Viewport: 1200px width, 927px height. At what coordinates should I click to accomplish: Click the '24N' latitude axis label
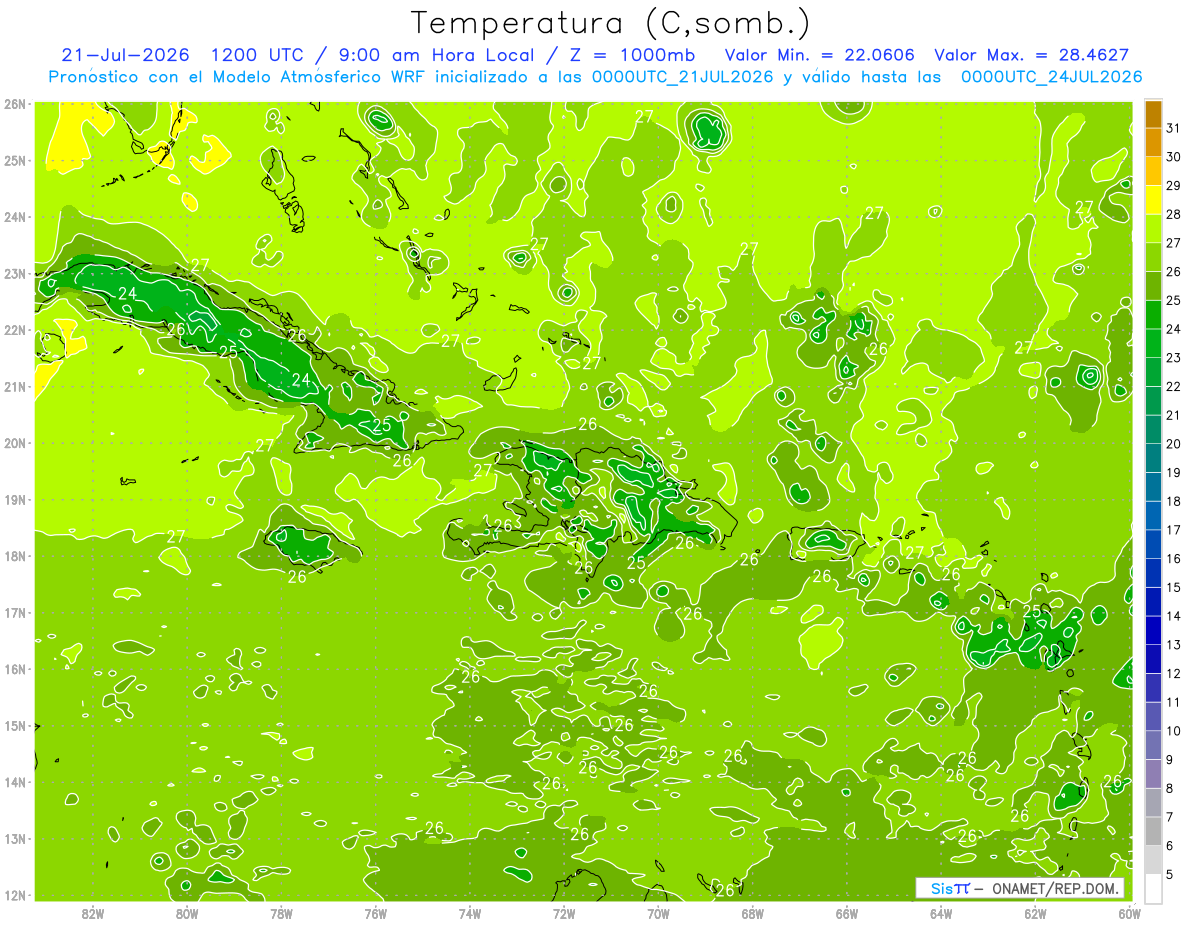pyautogui.click(x=14, y=217)
